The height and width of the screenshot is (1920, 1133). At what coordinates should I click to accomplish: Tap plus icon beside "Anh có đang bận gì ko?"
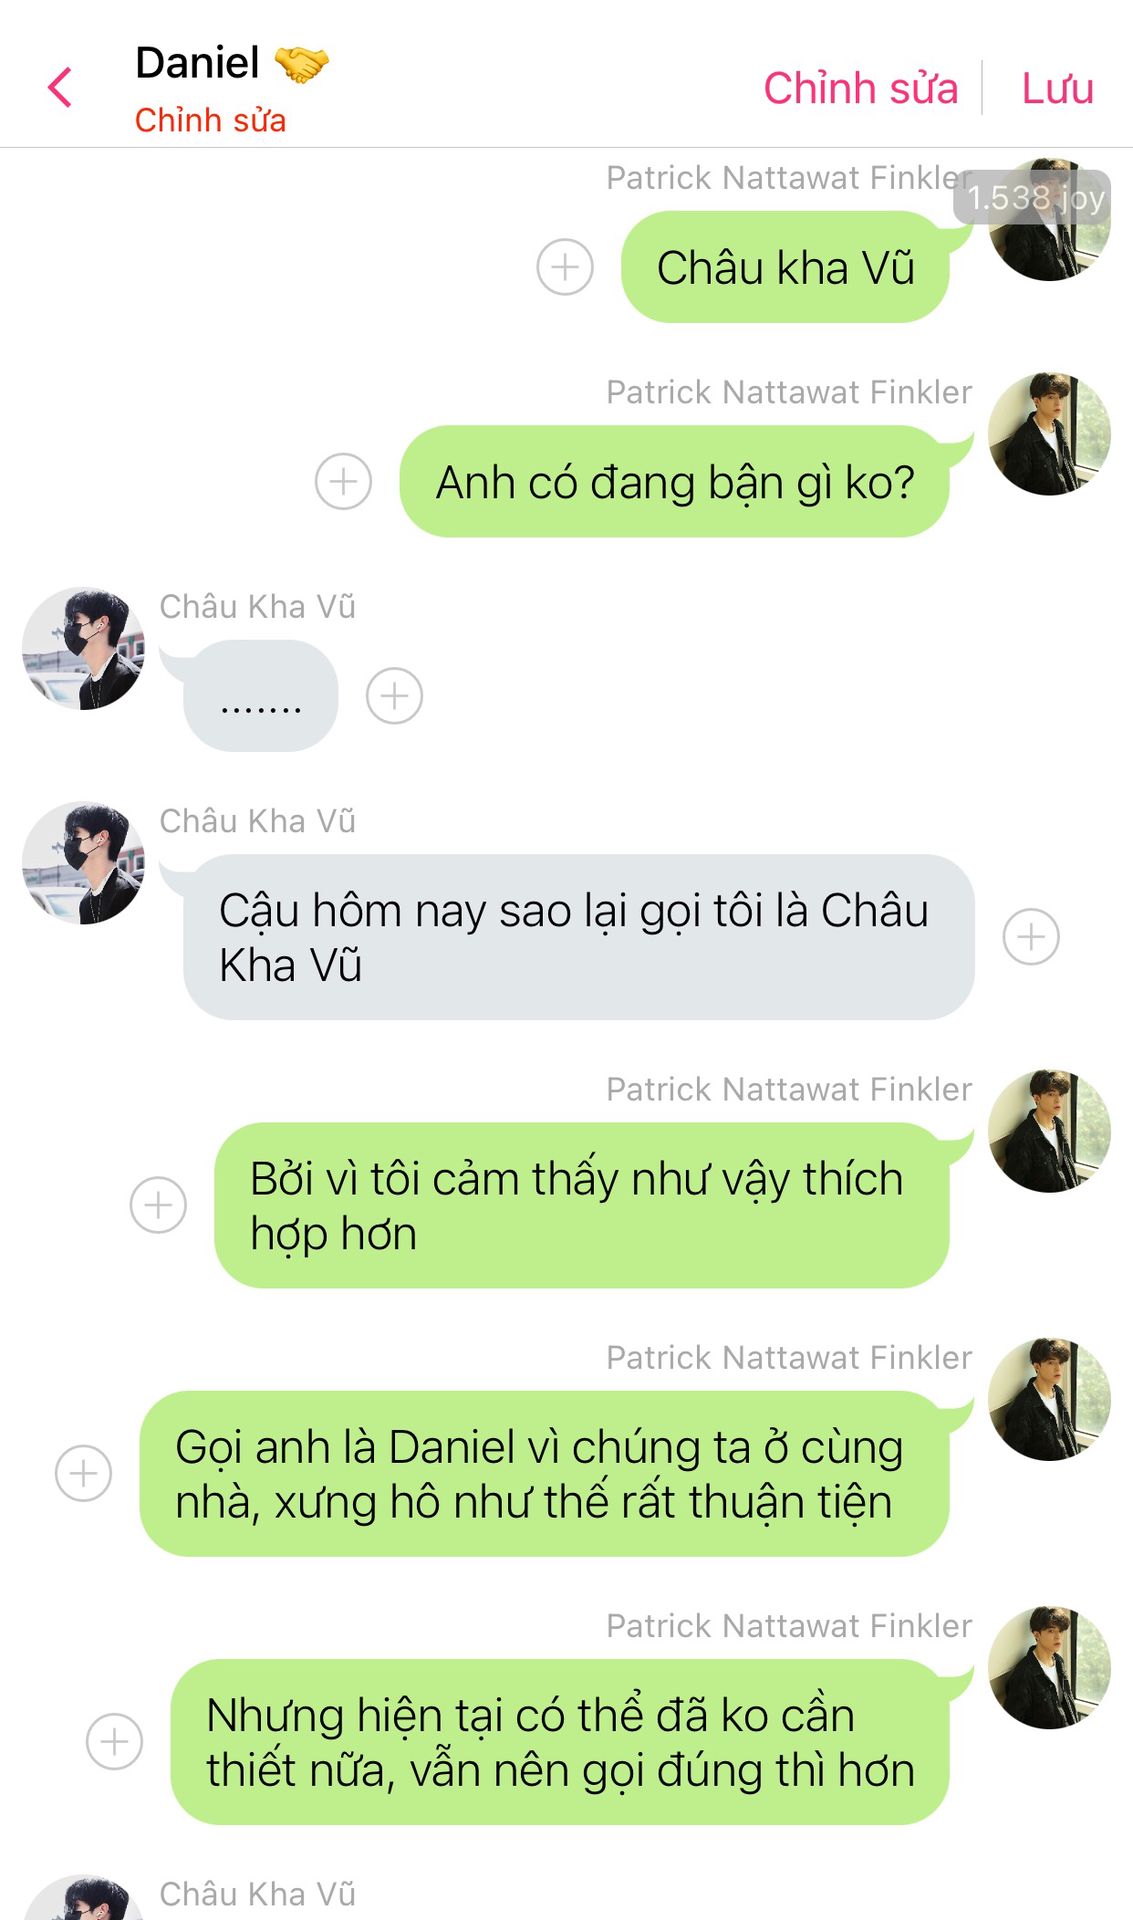(343, 482)
